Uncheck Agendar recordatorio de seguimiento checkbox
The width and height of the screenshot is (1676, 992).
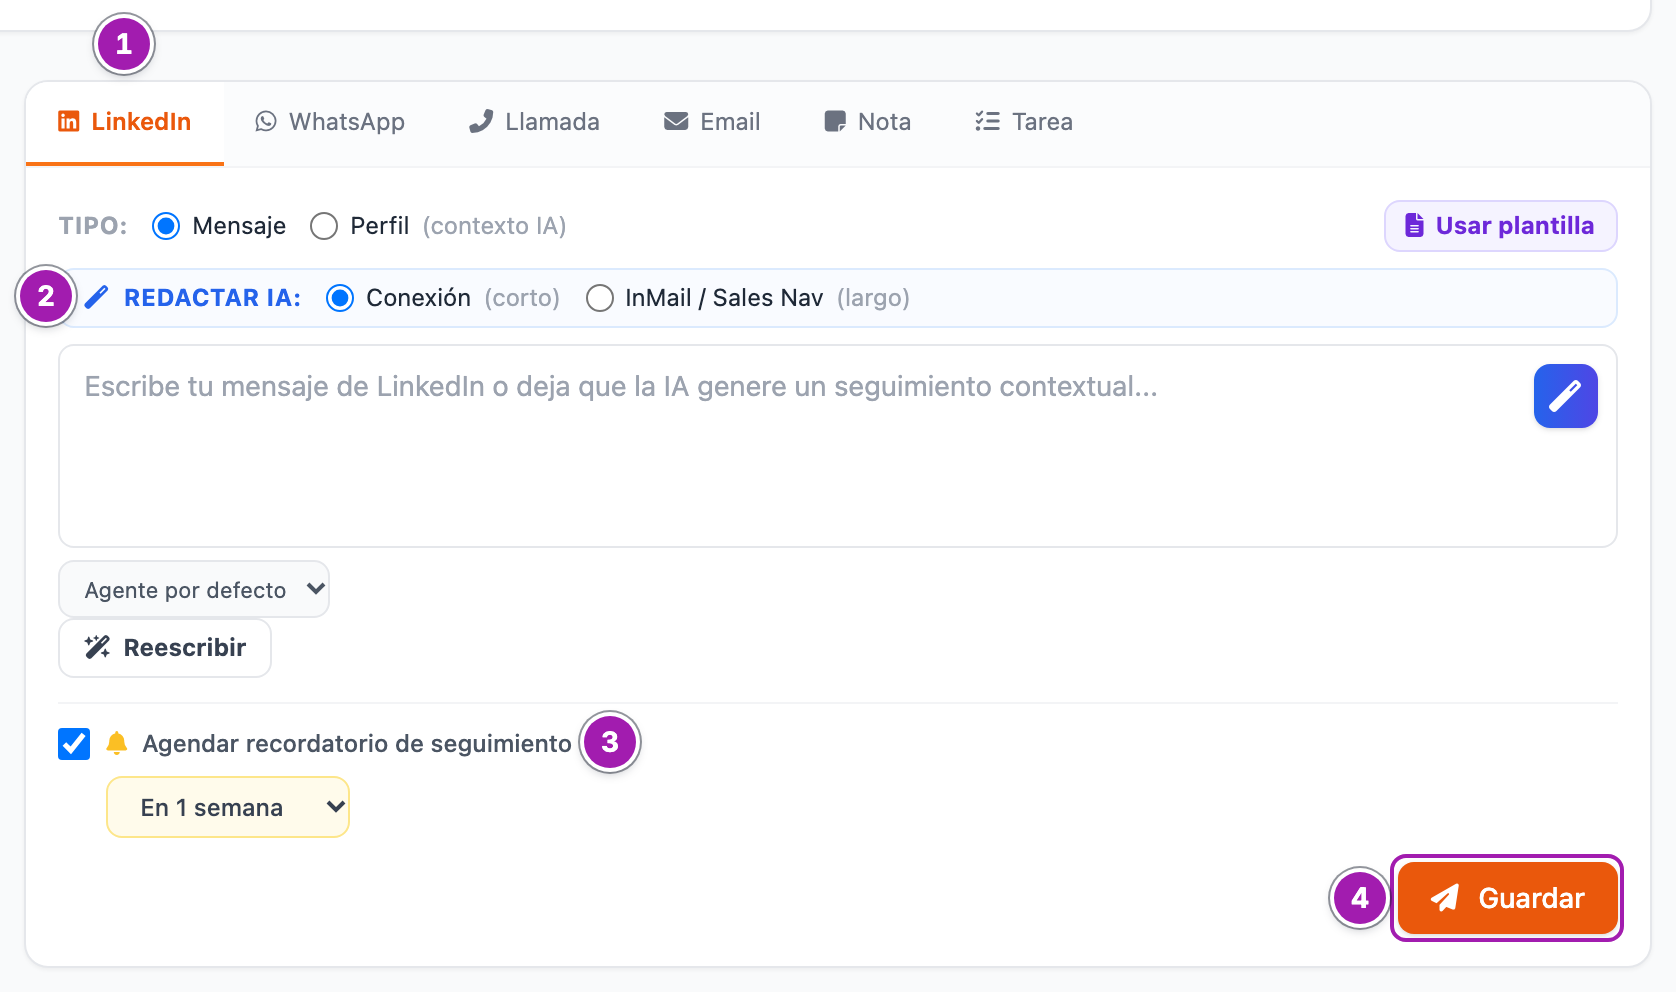point(74,744)
